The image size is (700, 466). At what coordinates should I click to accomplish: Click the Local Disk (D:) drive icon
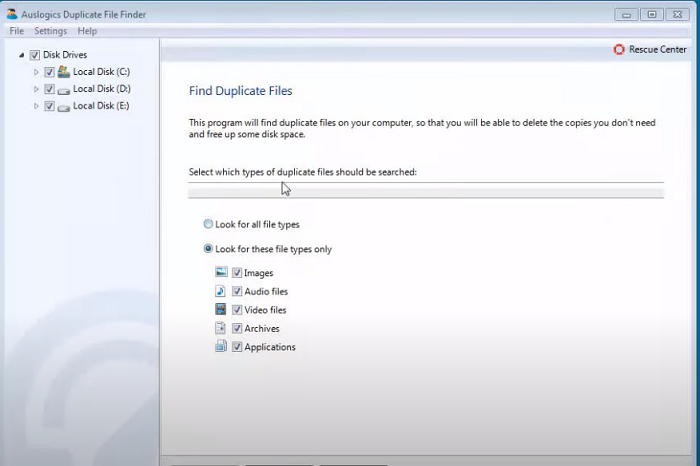coord(64,90)
